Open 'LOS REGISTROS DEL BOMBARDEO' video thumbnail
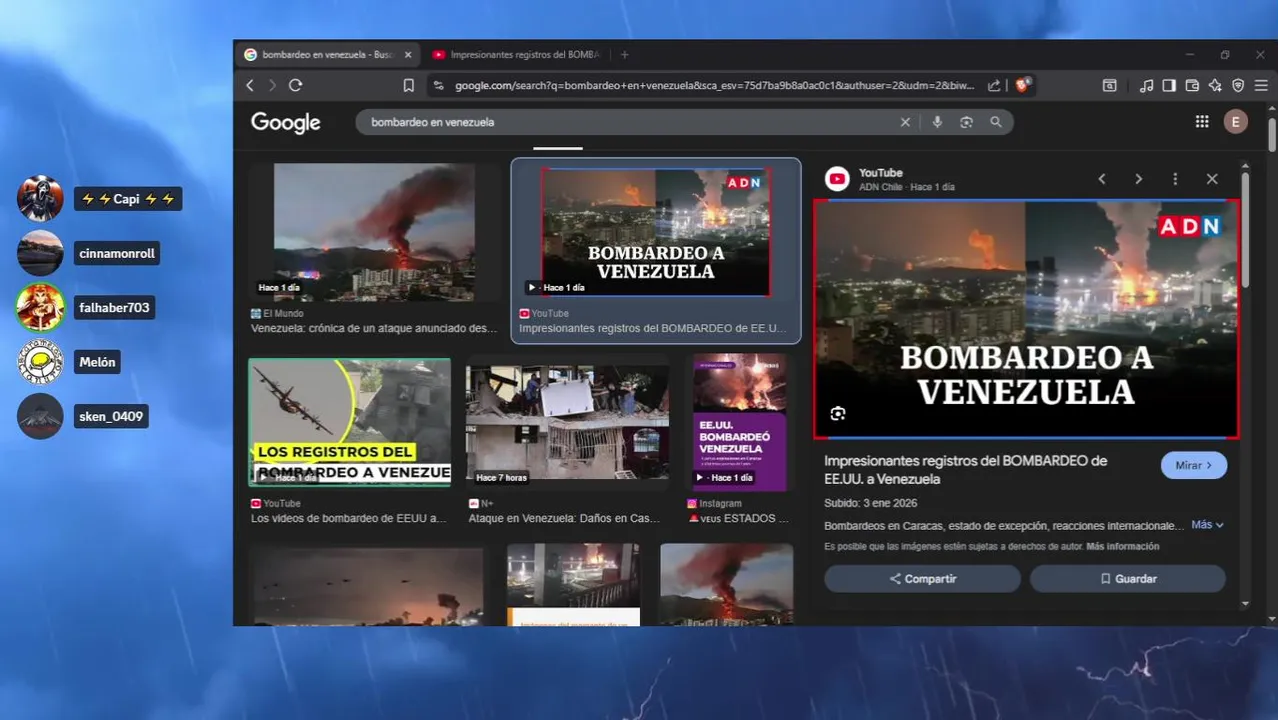 [349, 423]
